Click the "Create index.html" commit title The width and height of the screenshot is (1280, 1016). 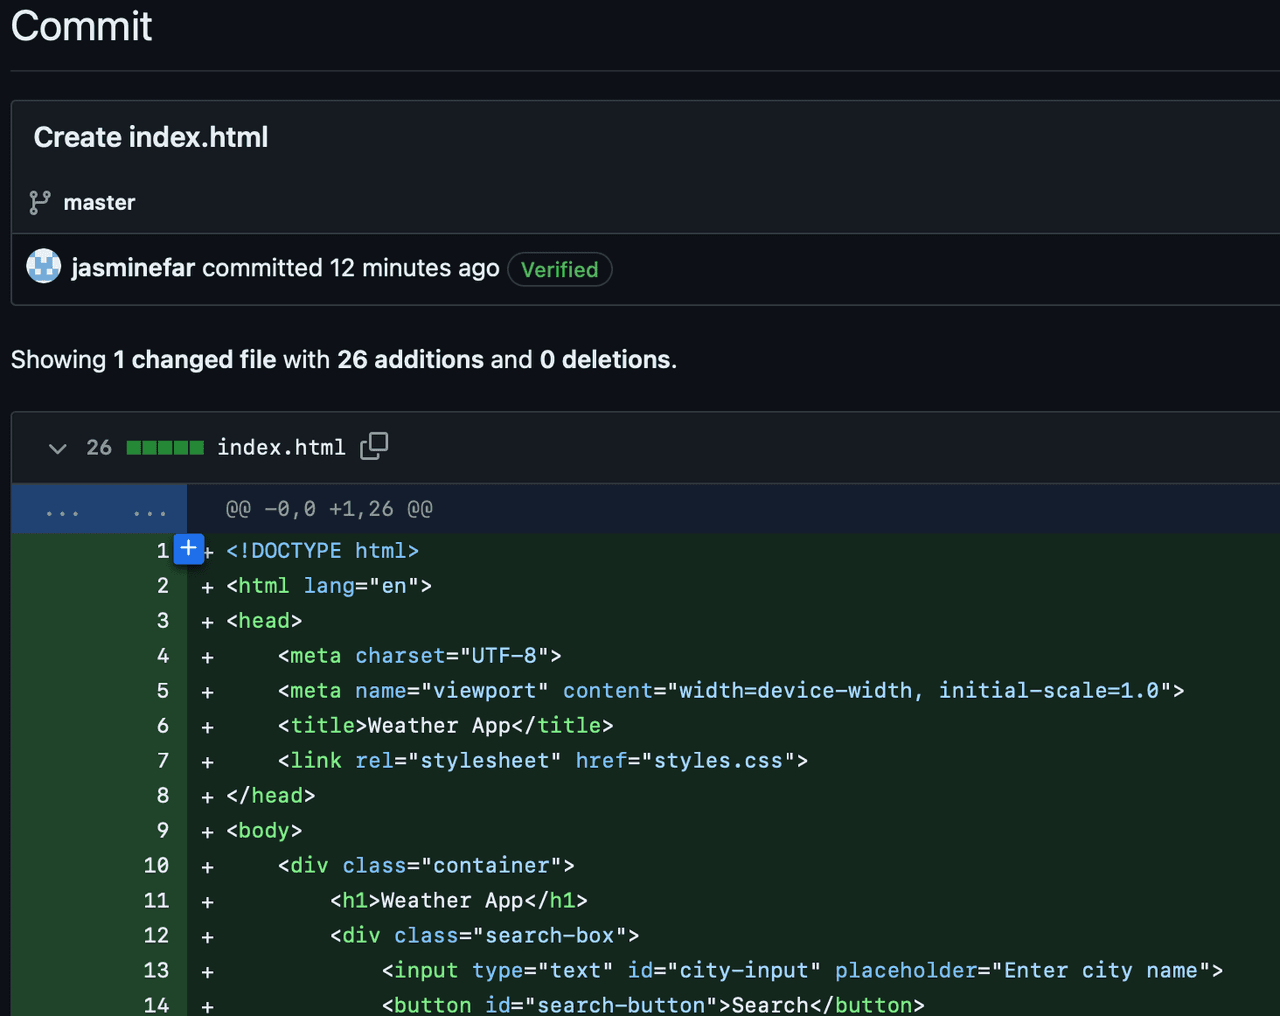(x=151, y=137)
